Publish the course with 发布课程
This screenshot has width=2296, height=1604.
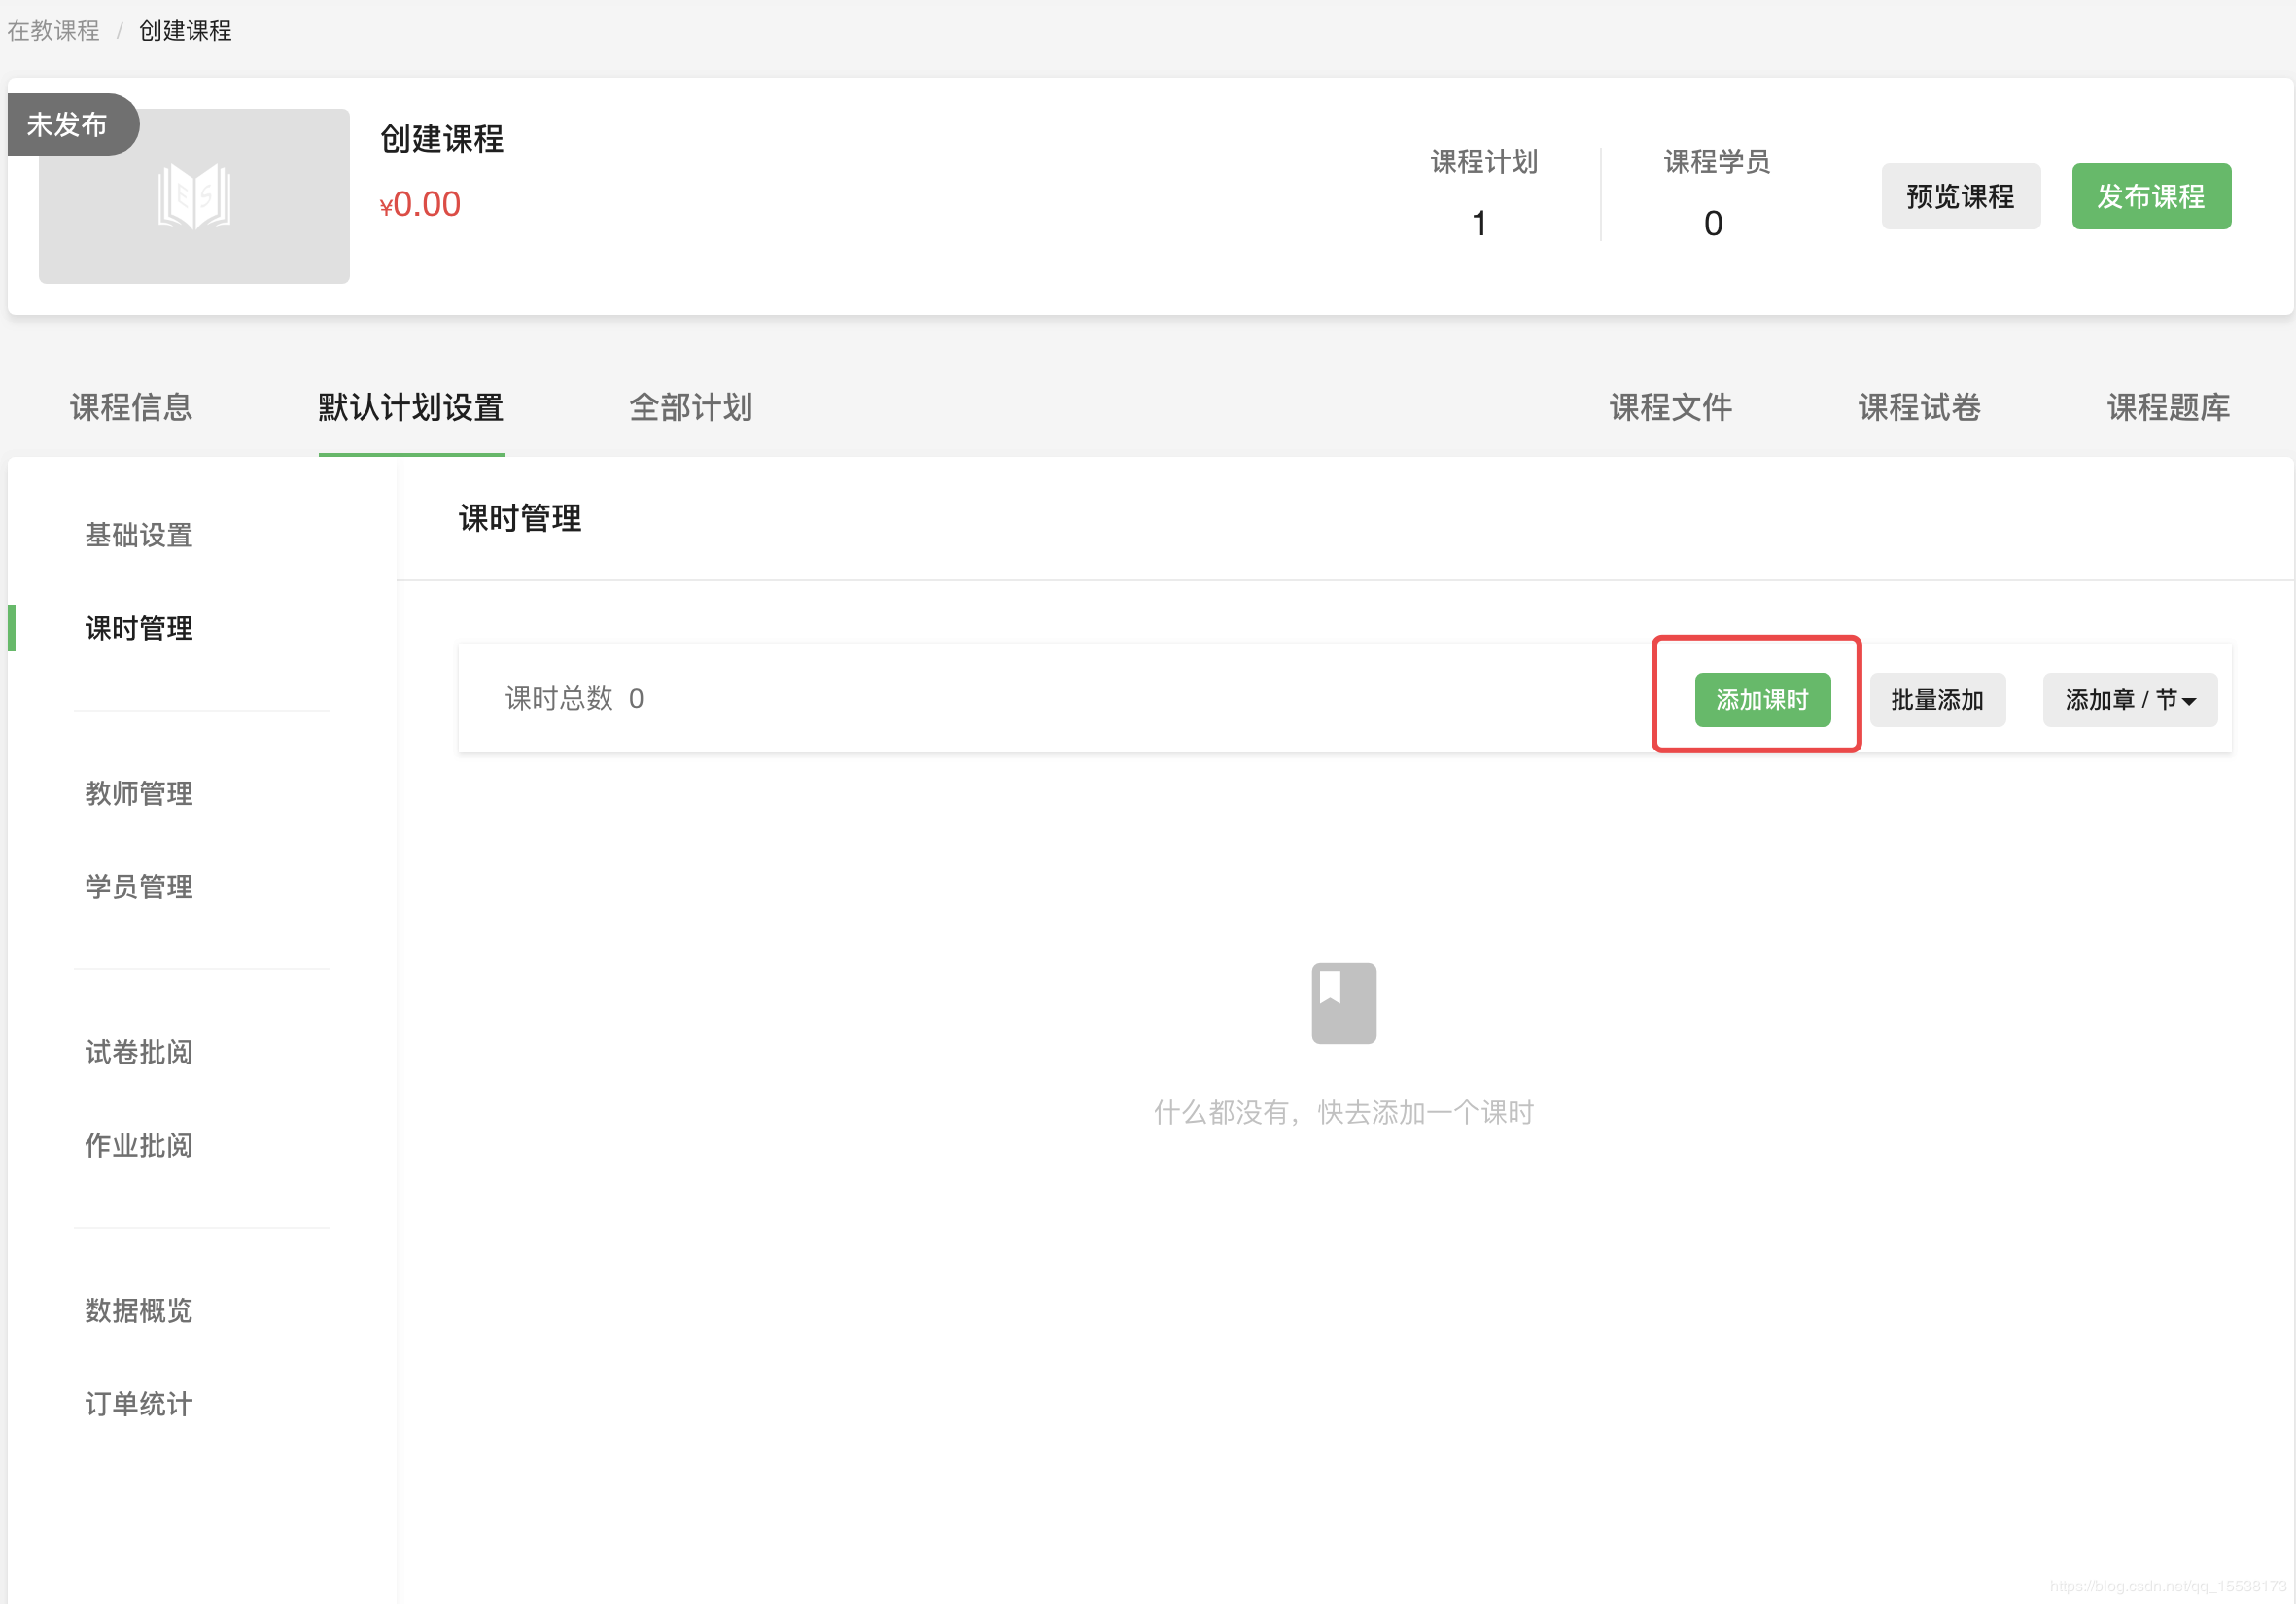2150,197
